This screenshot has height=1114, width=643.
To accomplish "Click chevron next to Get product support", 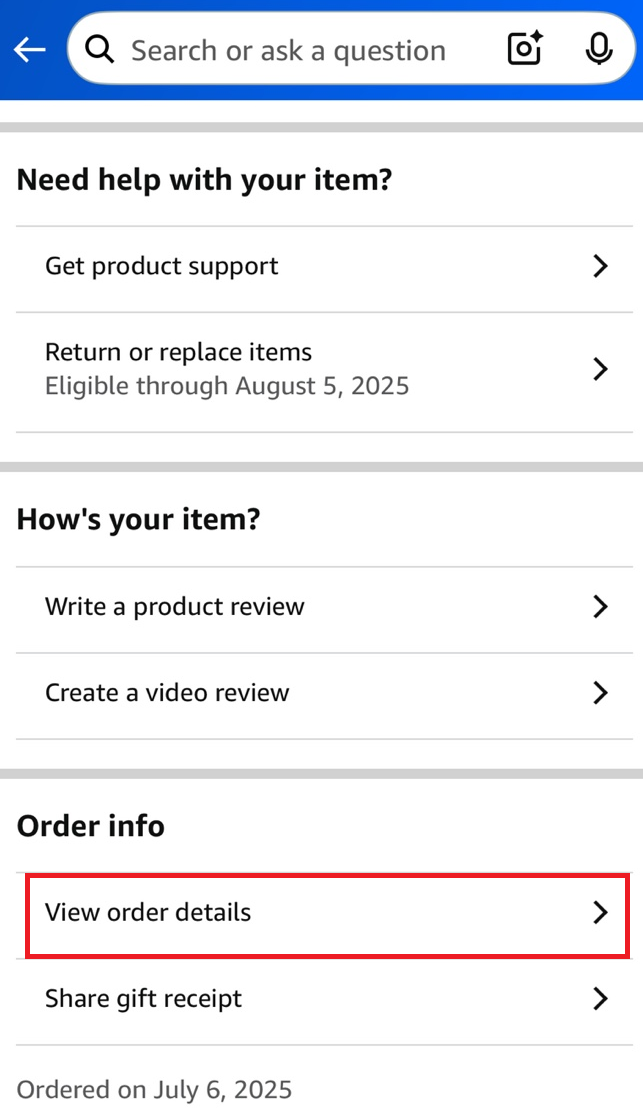I will tap(600, 266).
